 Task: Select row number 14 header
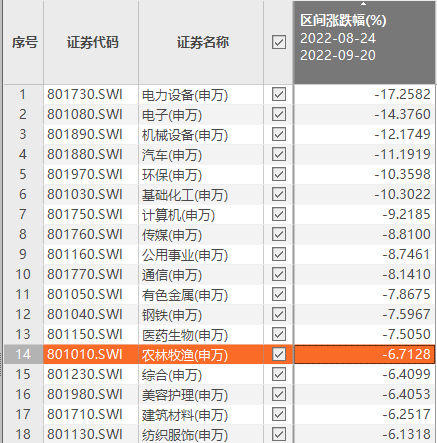pyautogui.click(x=23, y=354)
